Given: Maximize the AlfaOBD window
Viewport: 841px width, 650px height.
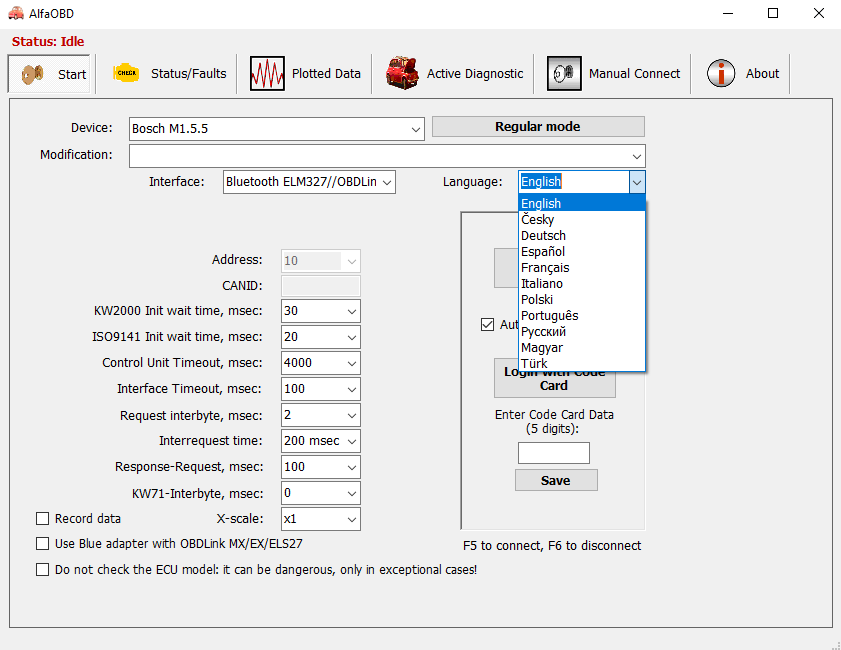Looking at the screenshot, I should (x=773, y=13).
